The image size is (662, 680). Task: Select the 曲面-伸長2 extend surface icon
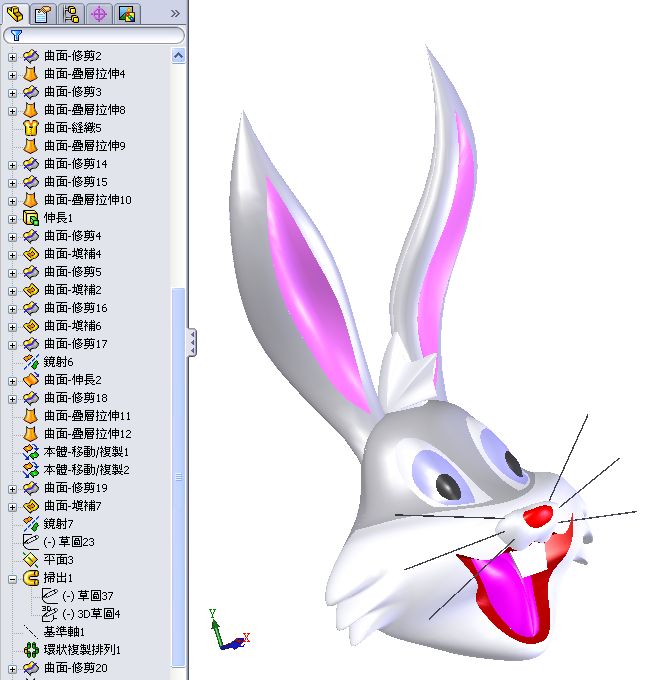(31, 380)
